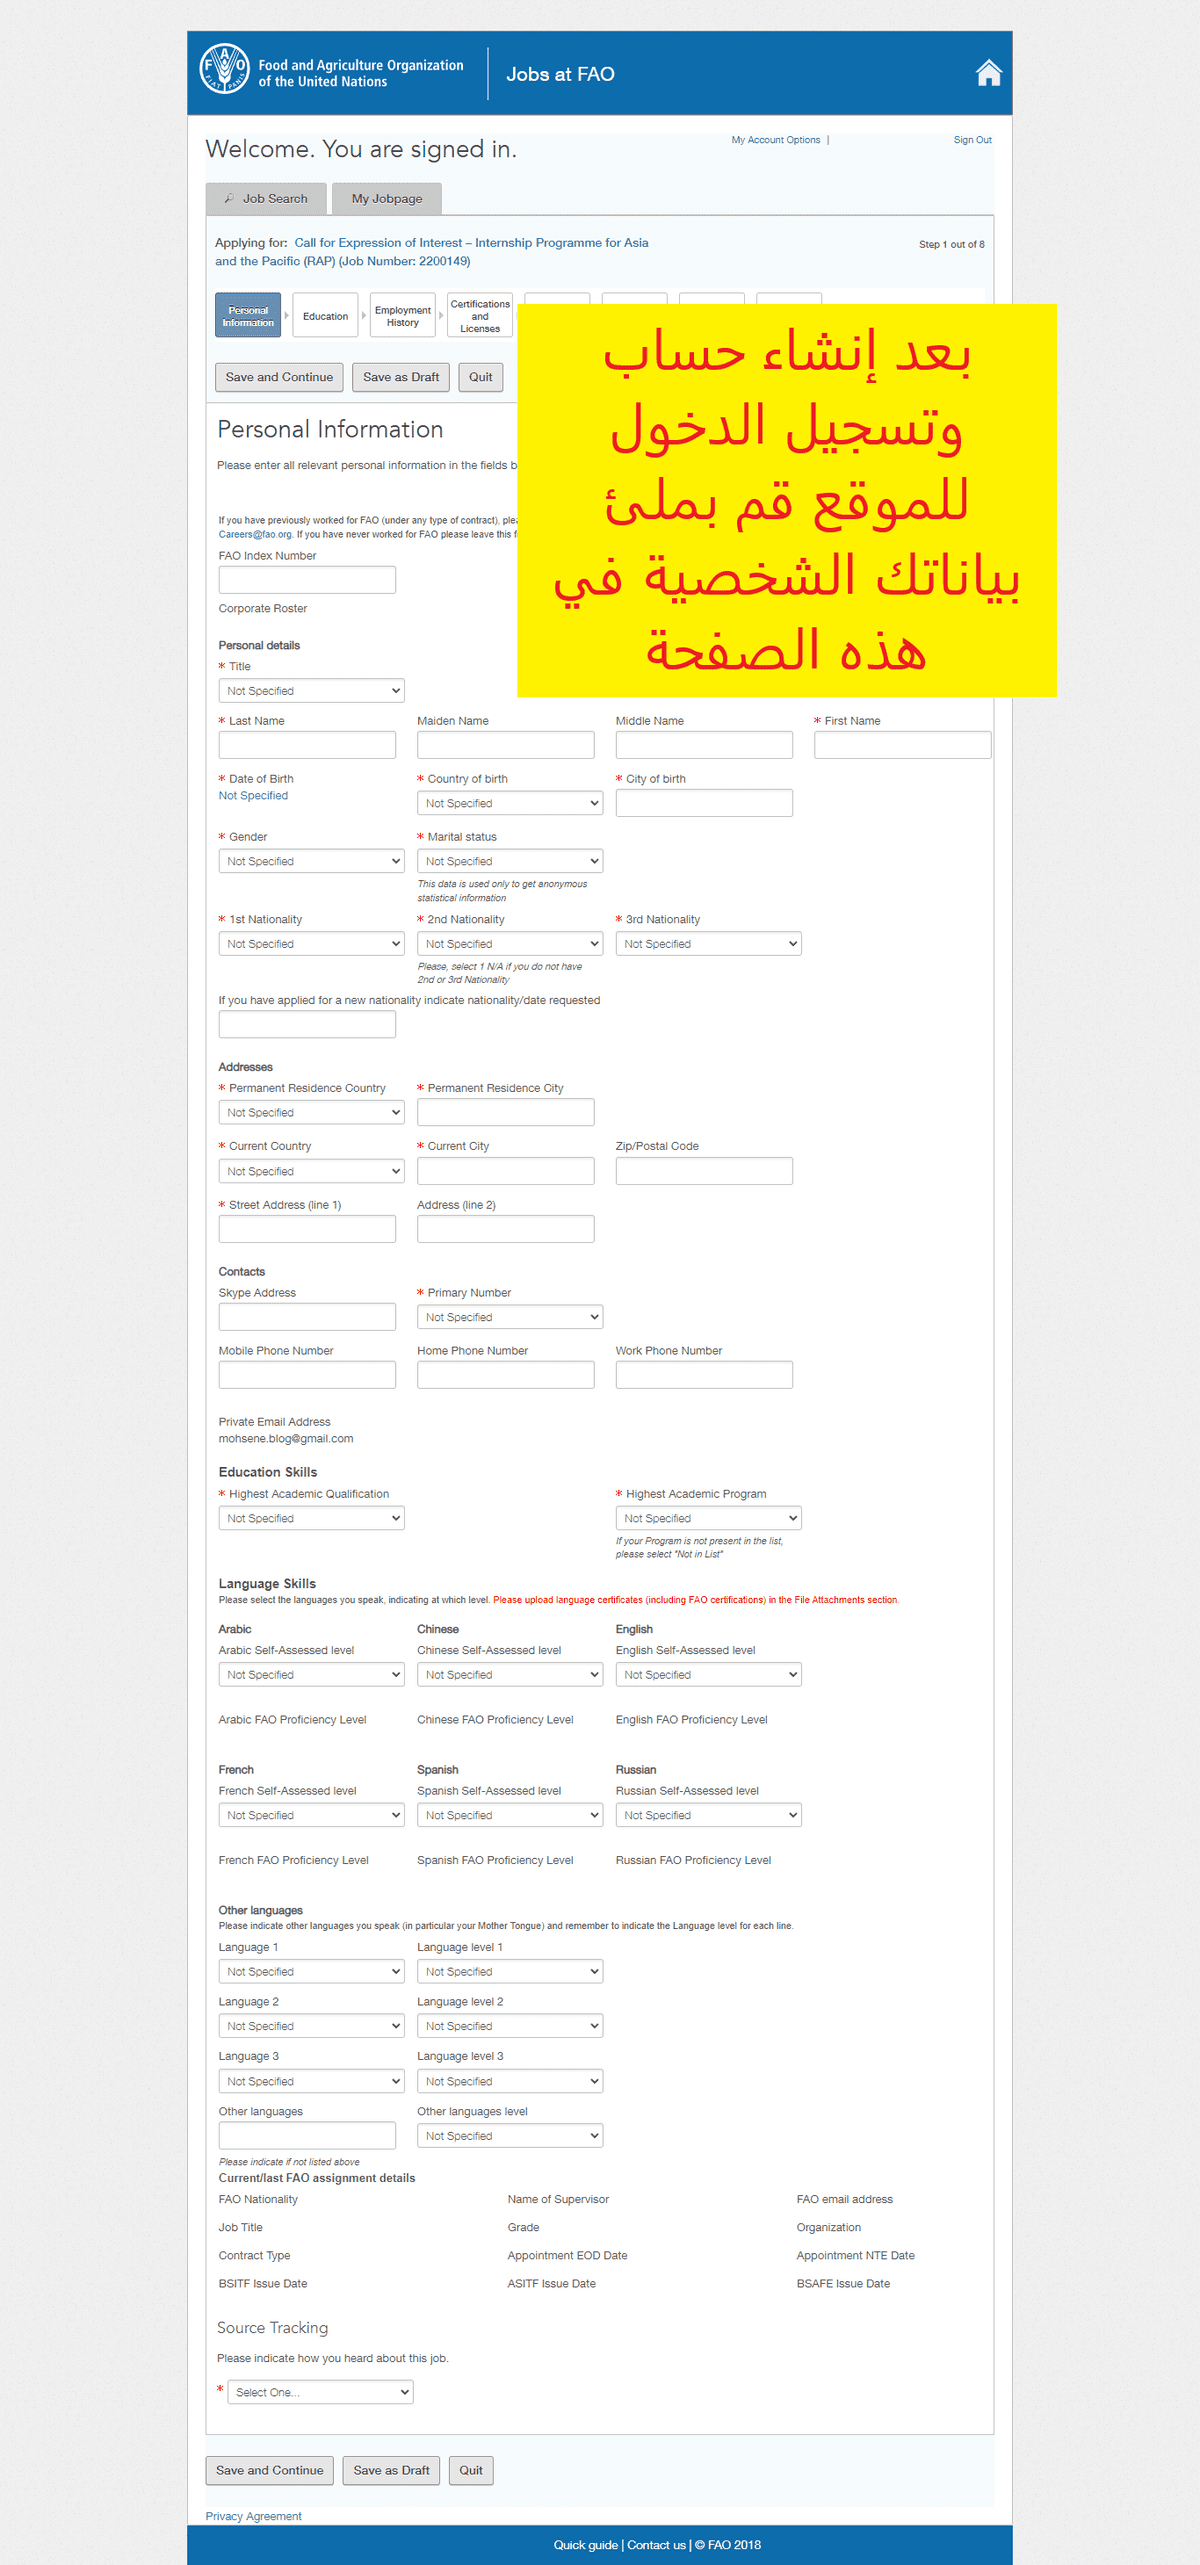The height and width of the screenshot is (2565, 1200).
Task: Open the Language level 3 dropdown
Action: point(510,2081)
